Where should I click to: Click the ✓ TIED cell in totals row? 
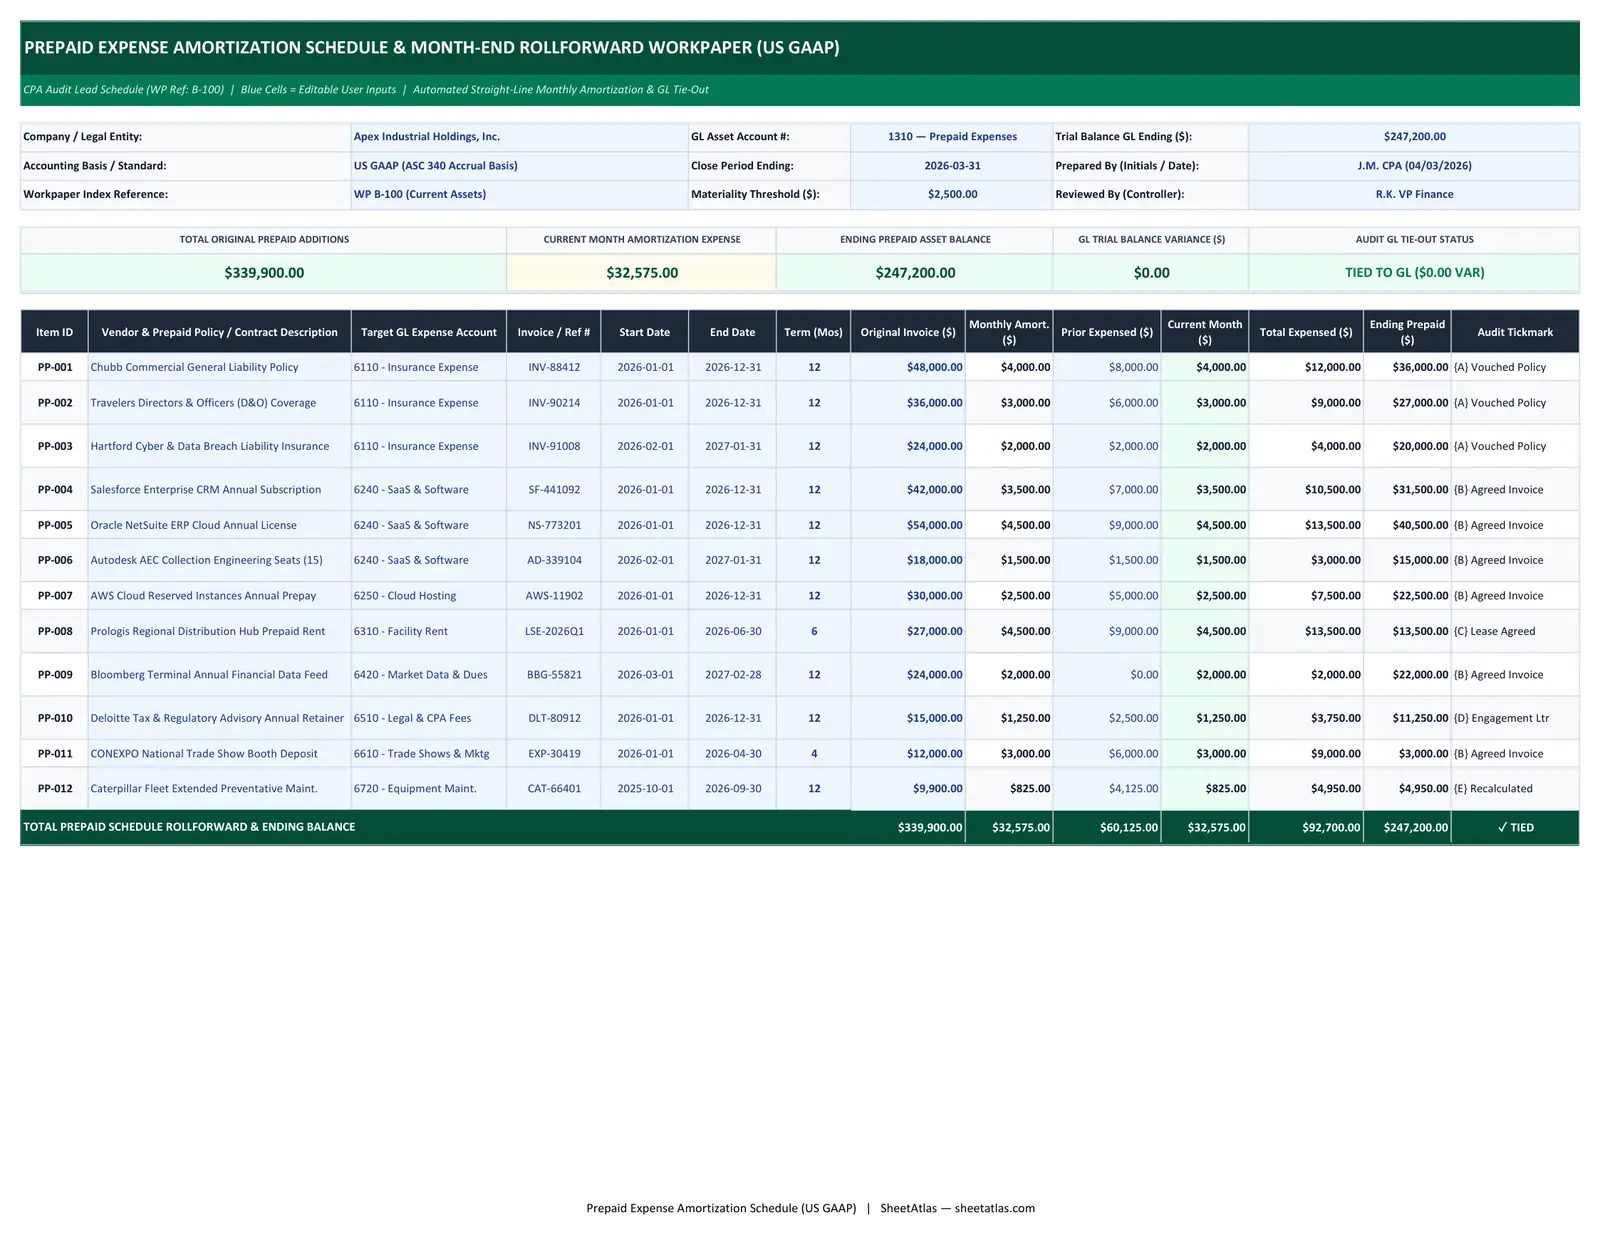point(1515,828)
